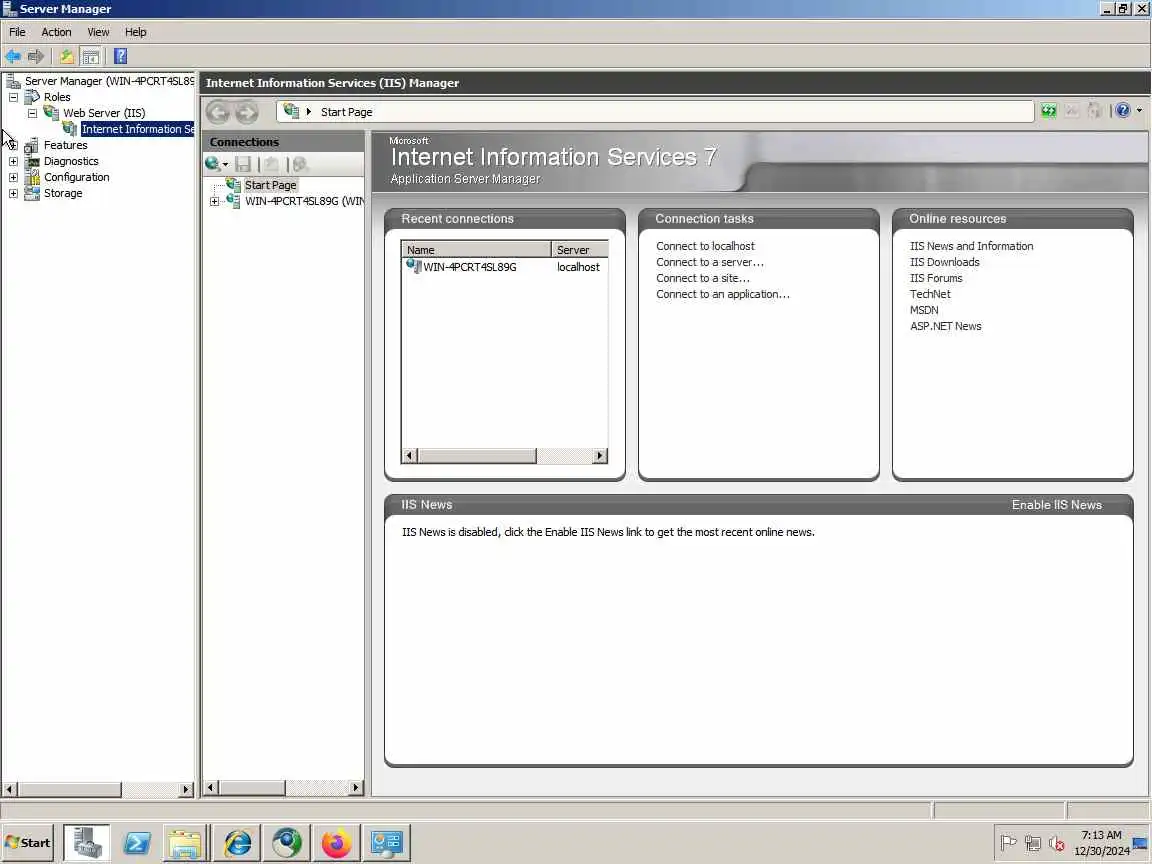
Task: Click the right scroll arrow in Recent connections list
Action: [x=600, y=456]
